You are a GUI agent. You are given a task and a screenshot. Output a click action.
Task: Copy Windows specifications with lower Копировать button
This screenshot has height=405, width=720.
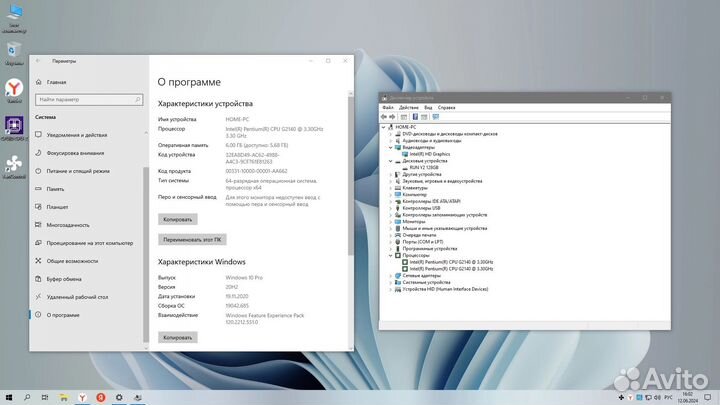coord(178,338)
